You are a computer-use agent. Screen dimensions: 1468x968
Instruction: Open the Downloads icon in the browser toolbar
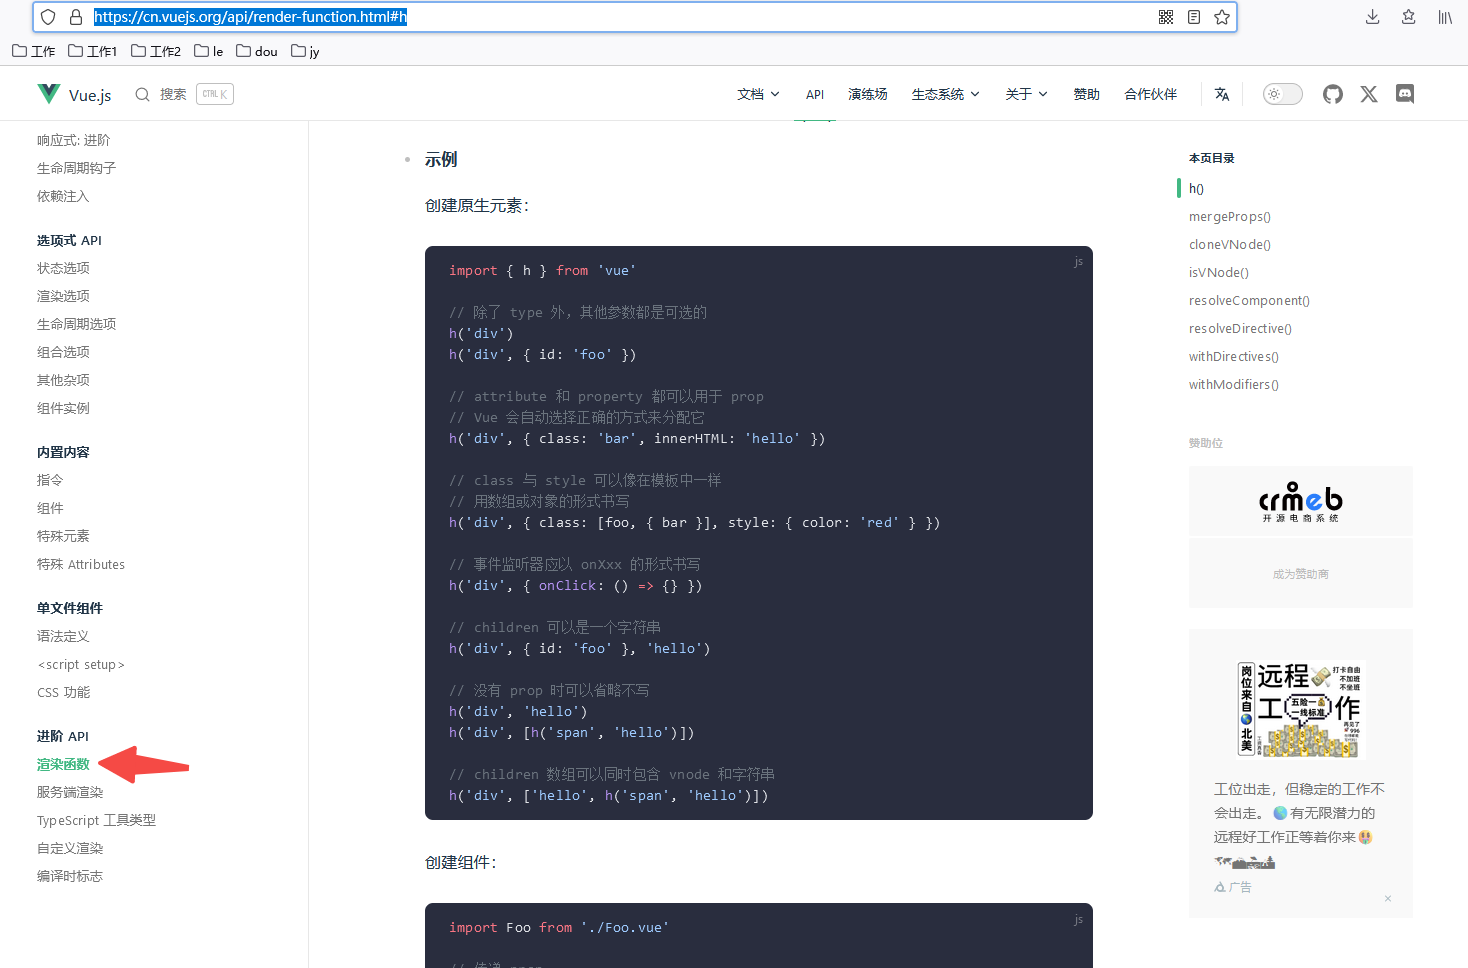[1372, 17]
